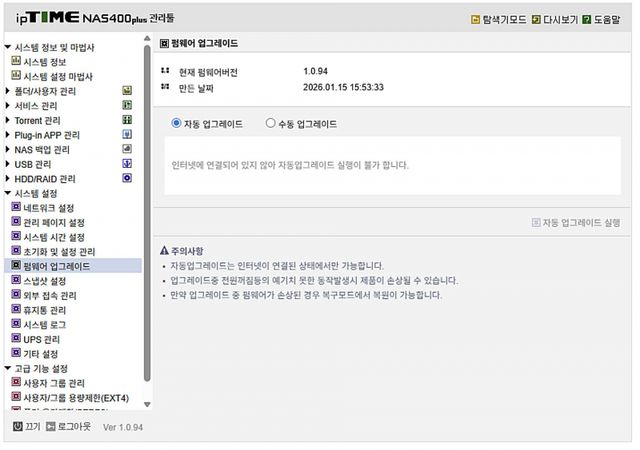This screenshot has width=640, height=450.
Task: Click the HDD/RAID 관리 status icon
Action: coord(127,178)
